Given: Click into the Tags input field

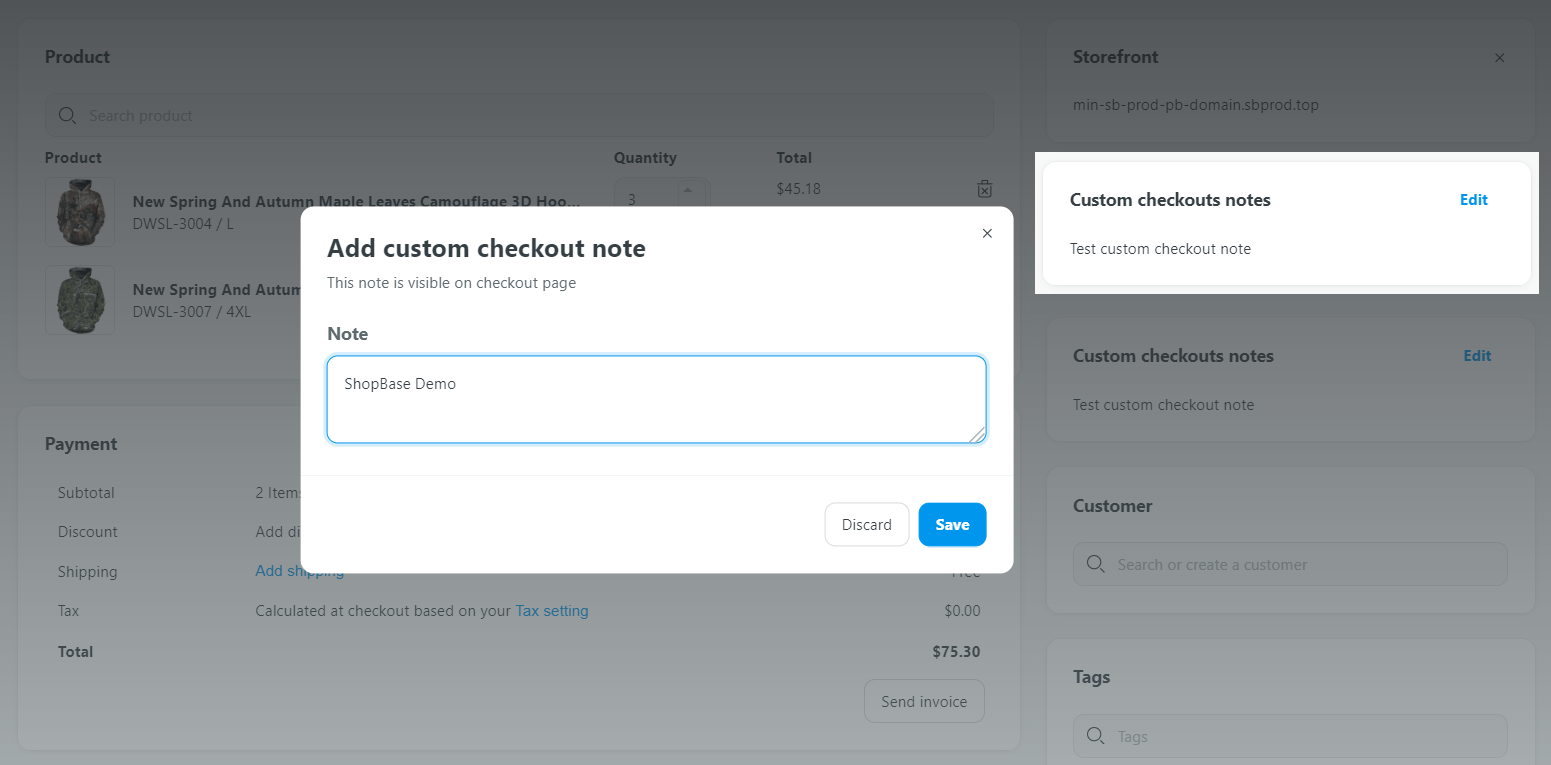Looking at the screenshot, I should (1300, 737).
